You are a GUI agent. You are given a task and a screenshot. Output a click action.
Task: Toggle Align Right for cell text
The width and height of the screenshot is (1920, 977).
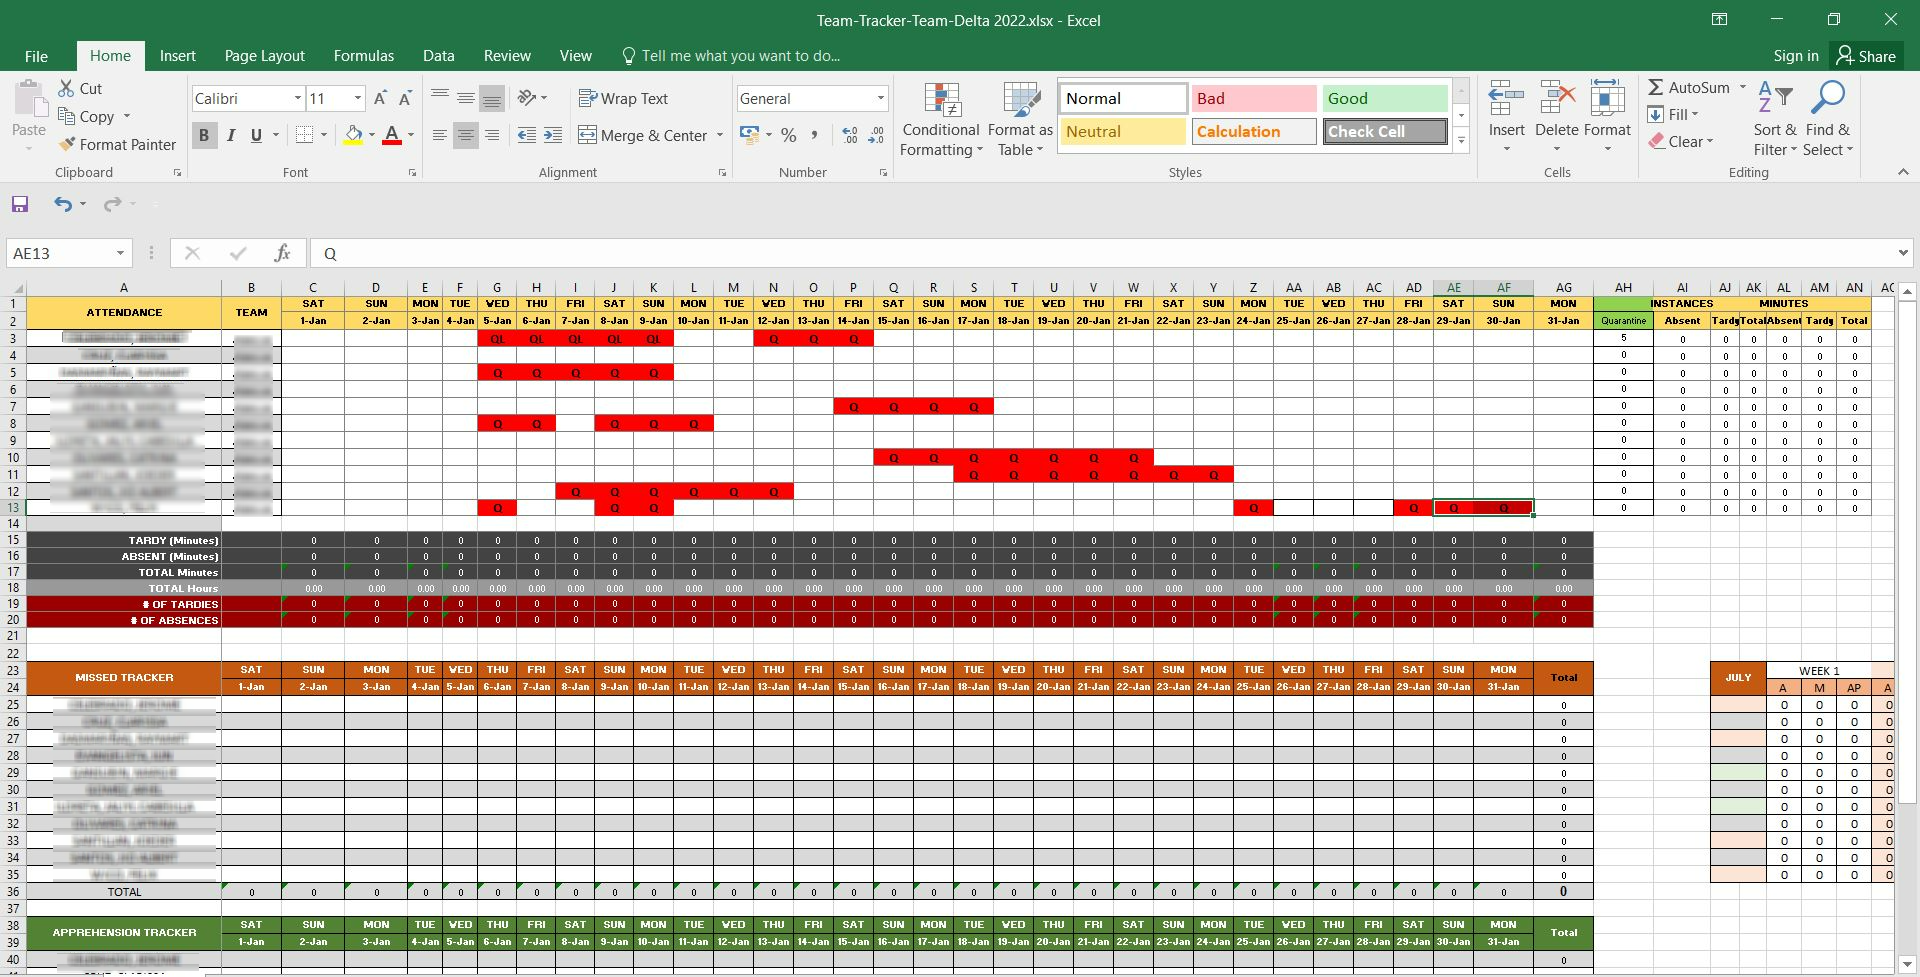(x=491, y=135)
